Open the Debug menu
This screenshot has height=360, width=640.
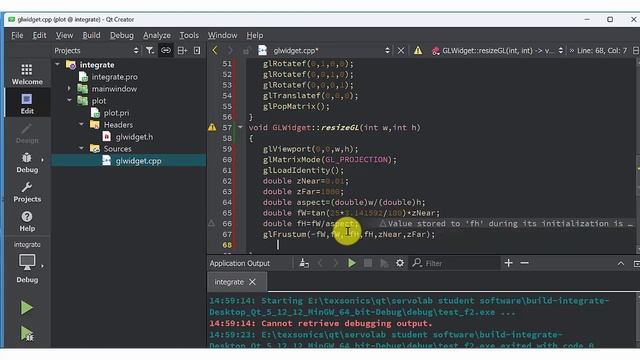[122, 35]
